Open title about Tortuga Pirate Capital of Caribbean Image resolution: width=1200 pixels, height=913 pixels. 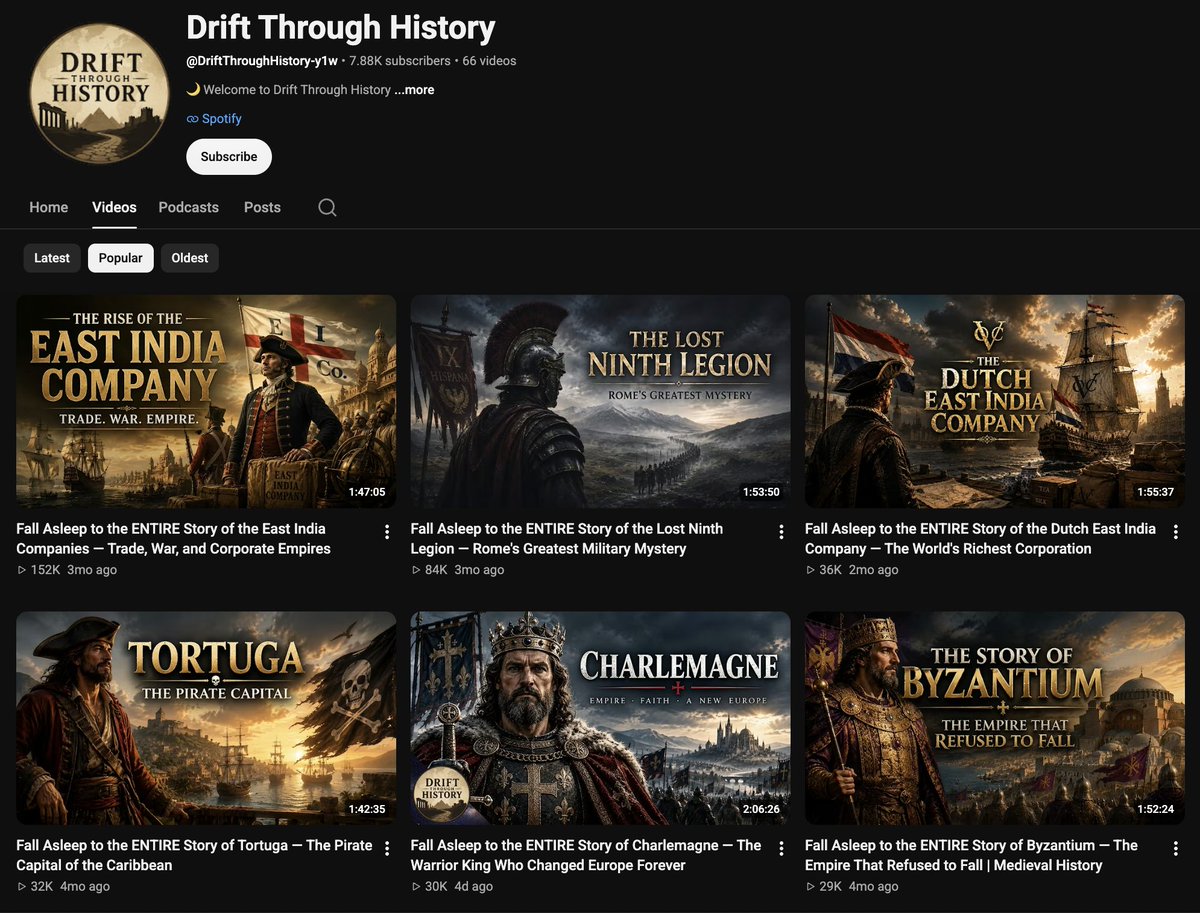(x=194, y=855)
